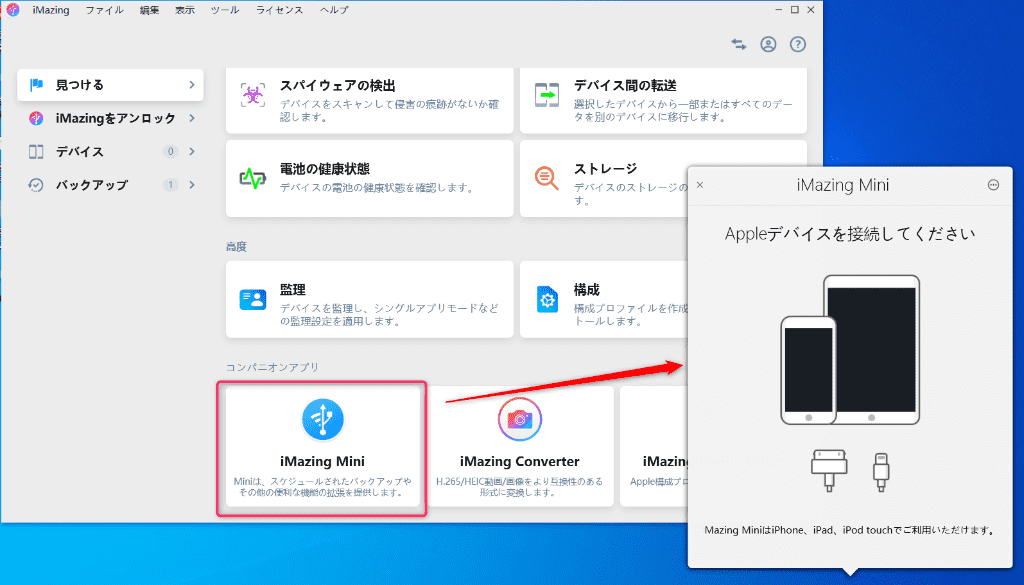Open the 表示 menu
The image size is (1024, 585).
pyautogui.click(x=185, y=10)
